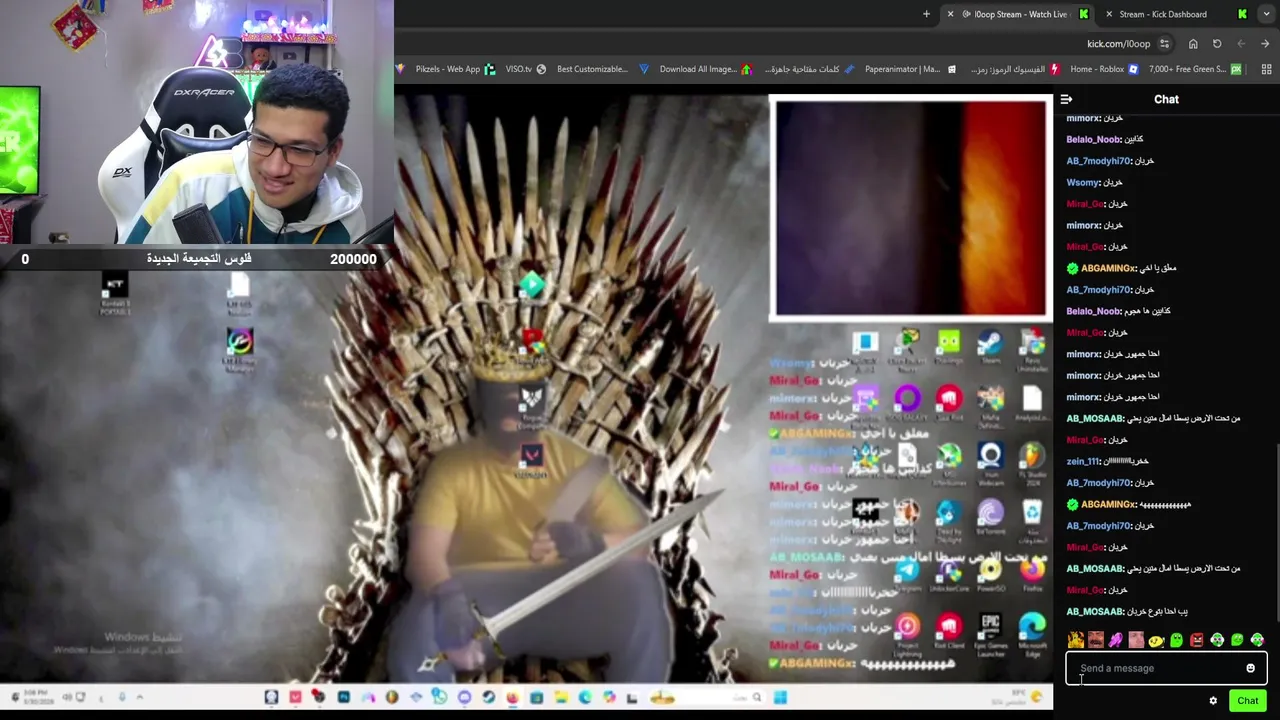Close the Kick Dashboard tab
The height and width of the screenshot is (720, 1280).
[1109, 14]
